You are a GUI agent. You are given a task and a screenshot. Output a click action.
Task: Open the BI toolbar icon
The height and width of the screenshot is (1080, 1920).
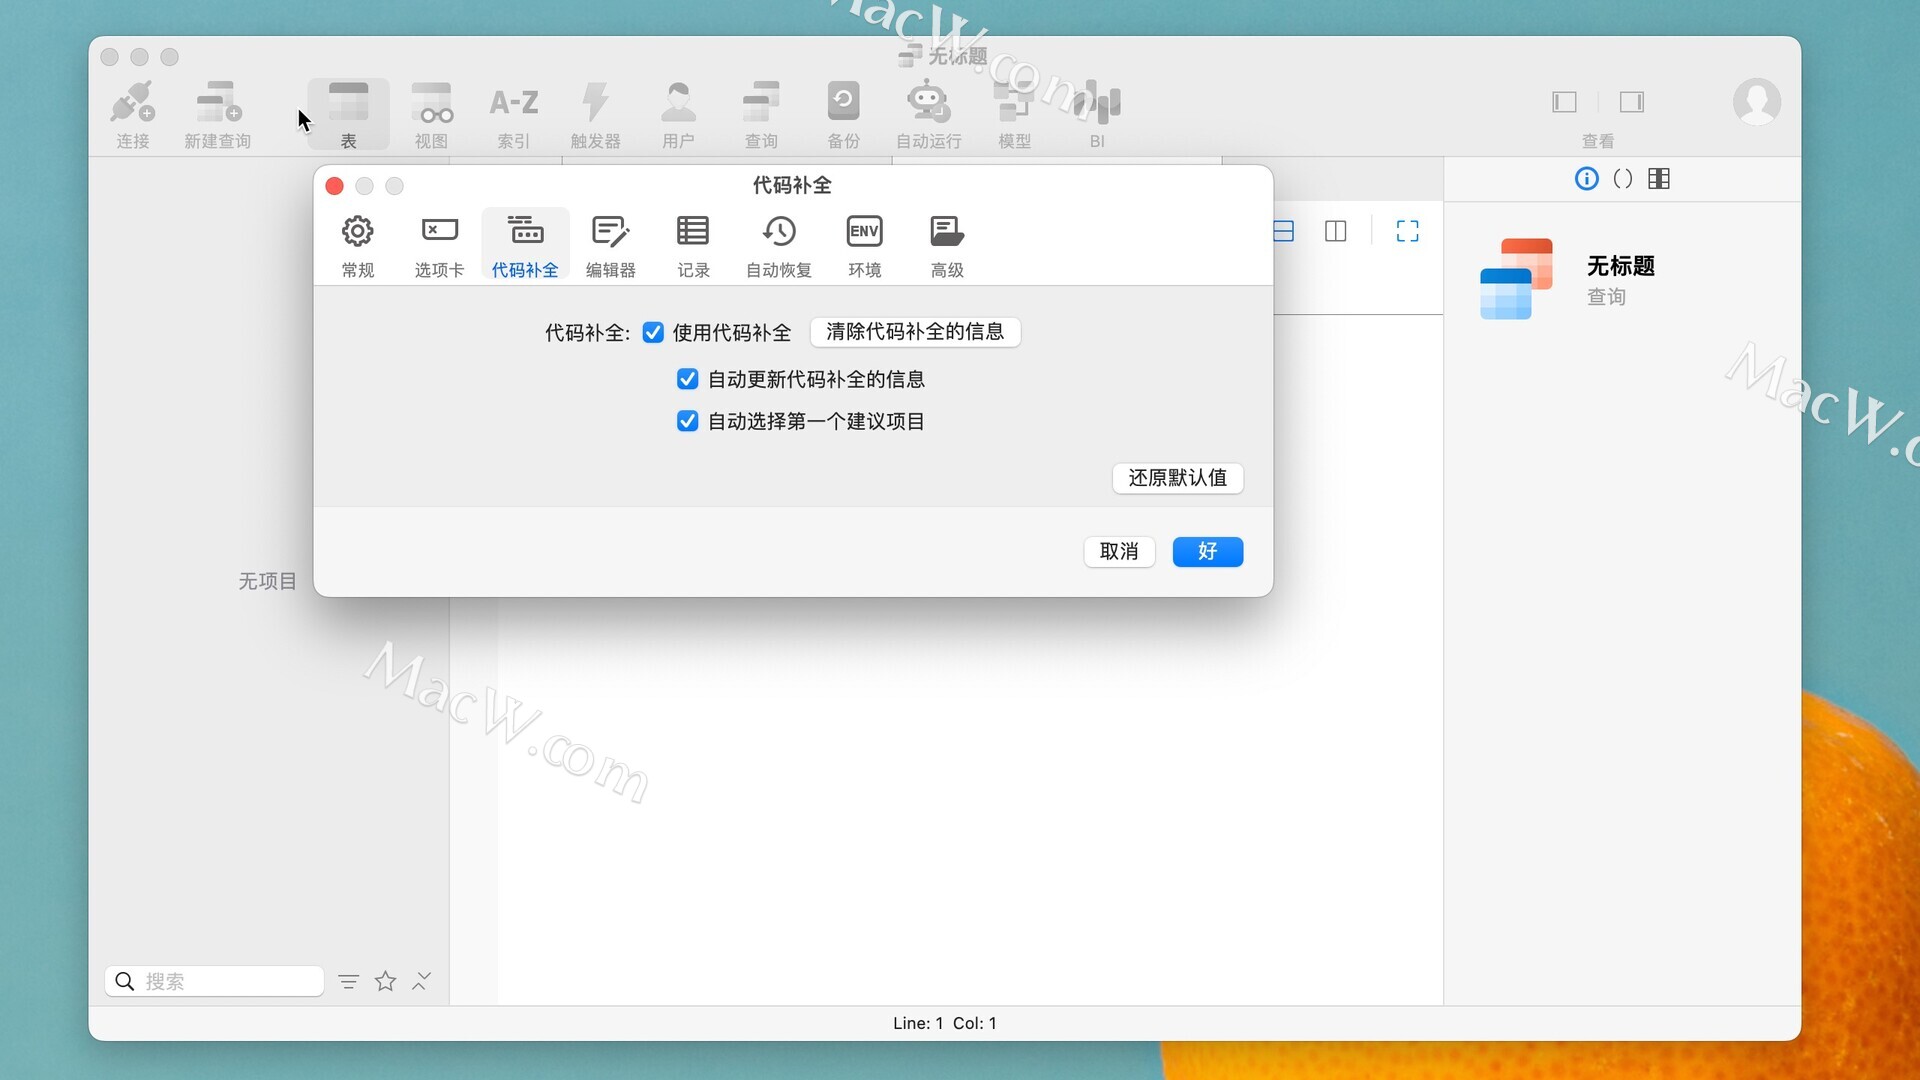(x=1097, y=114)
